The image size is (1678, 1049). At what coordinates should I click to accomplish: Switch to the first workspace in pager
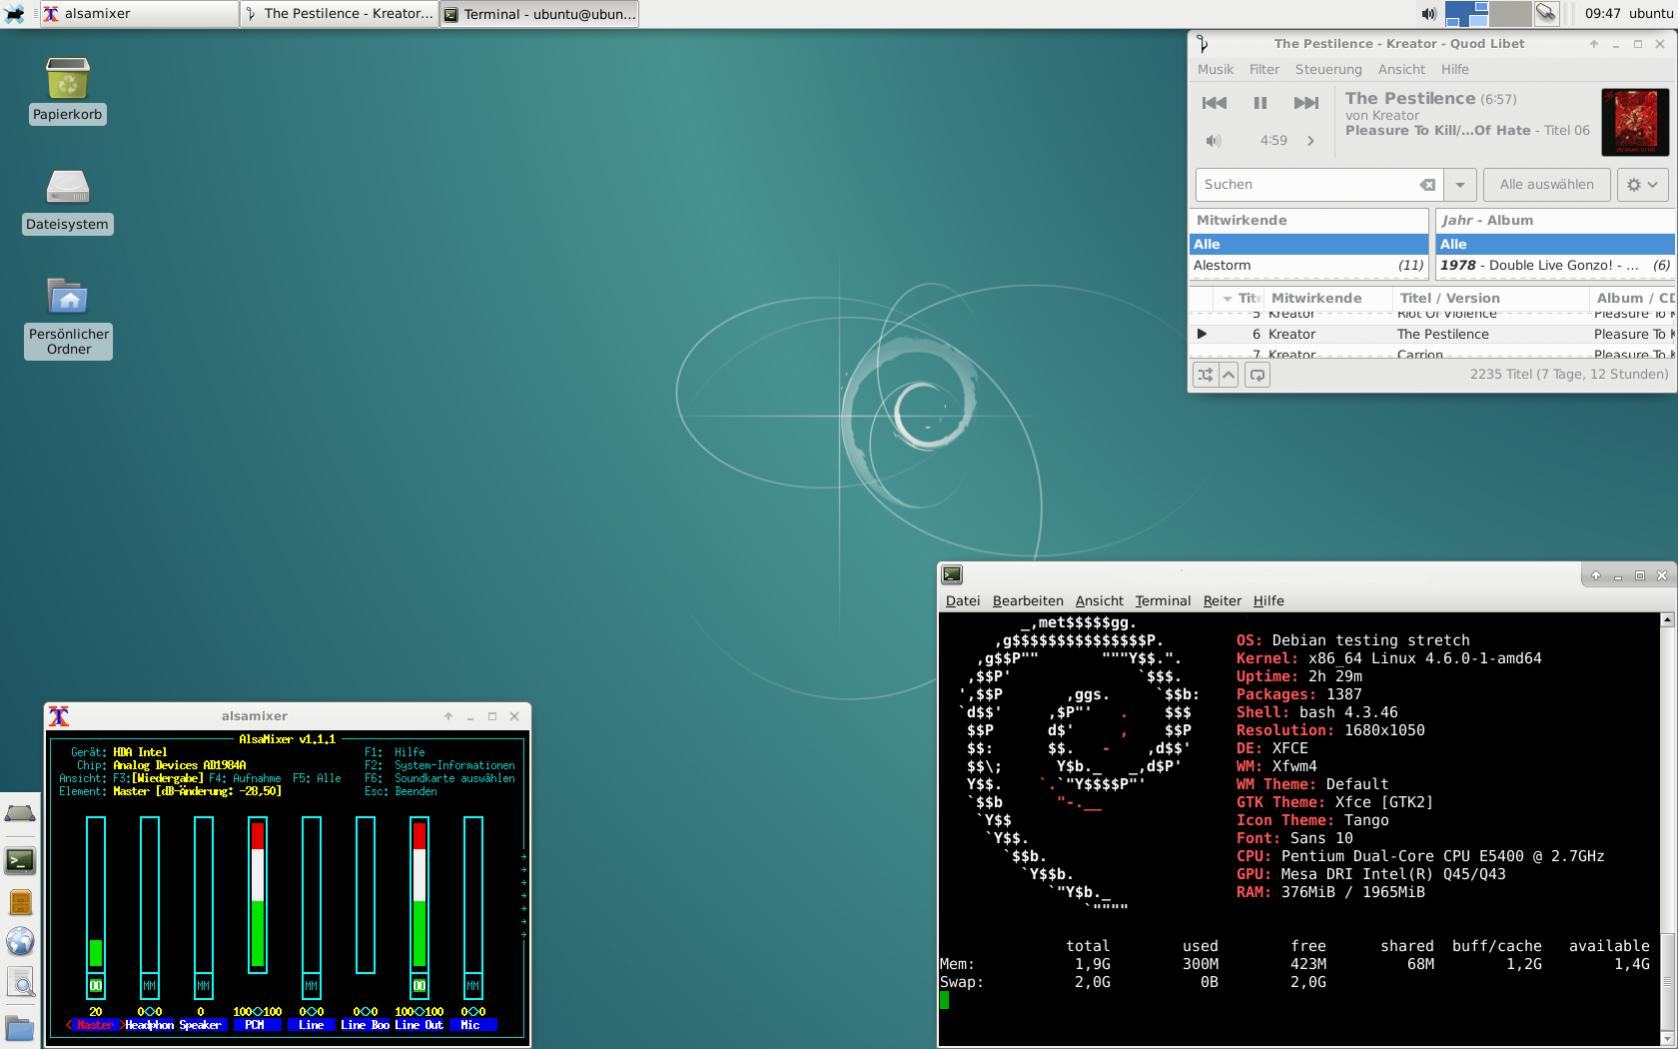[x=1467, y=14]
